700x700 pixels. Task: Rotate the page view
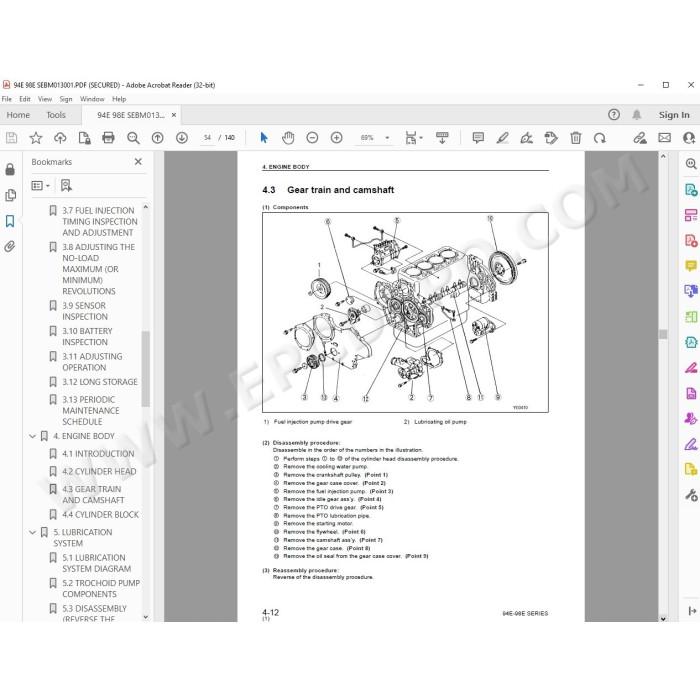(x=600, y=138)
